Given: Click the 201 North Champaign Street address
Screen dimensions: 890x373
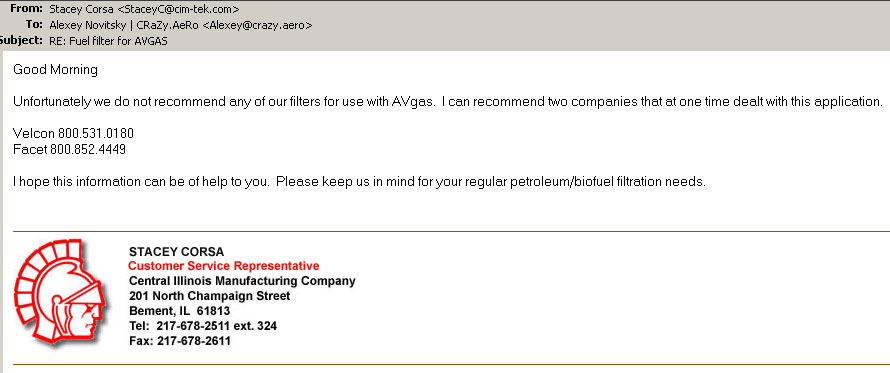Looking at the screenshot, I should click(209, 296).
